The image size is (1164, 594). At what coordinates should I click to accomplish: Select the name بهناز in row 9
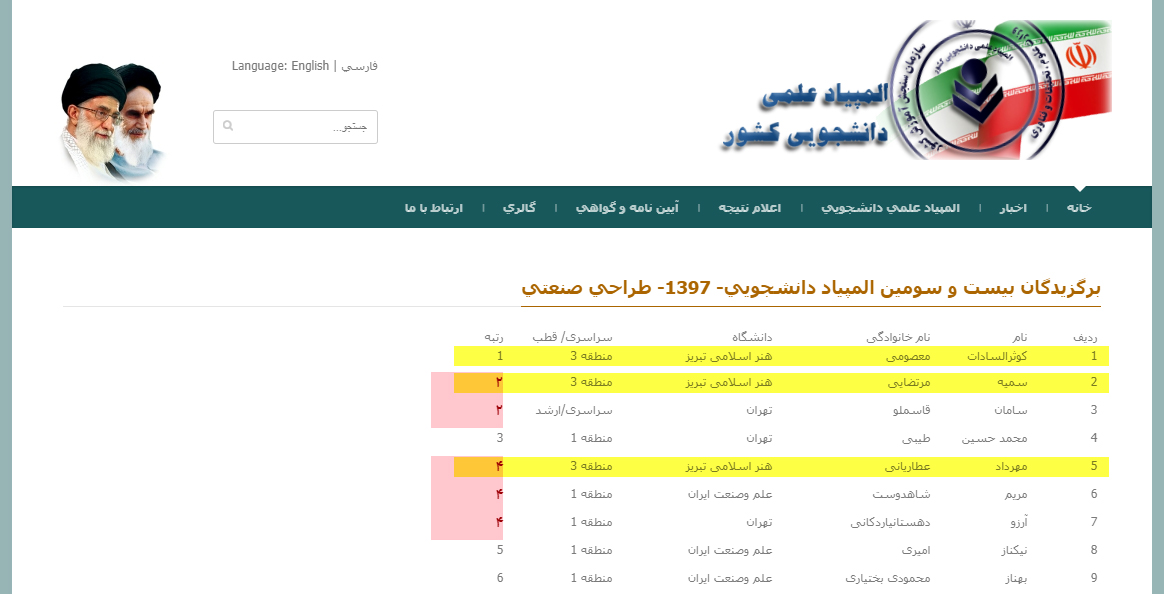point(1017,579)
